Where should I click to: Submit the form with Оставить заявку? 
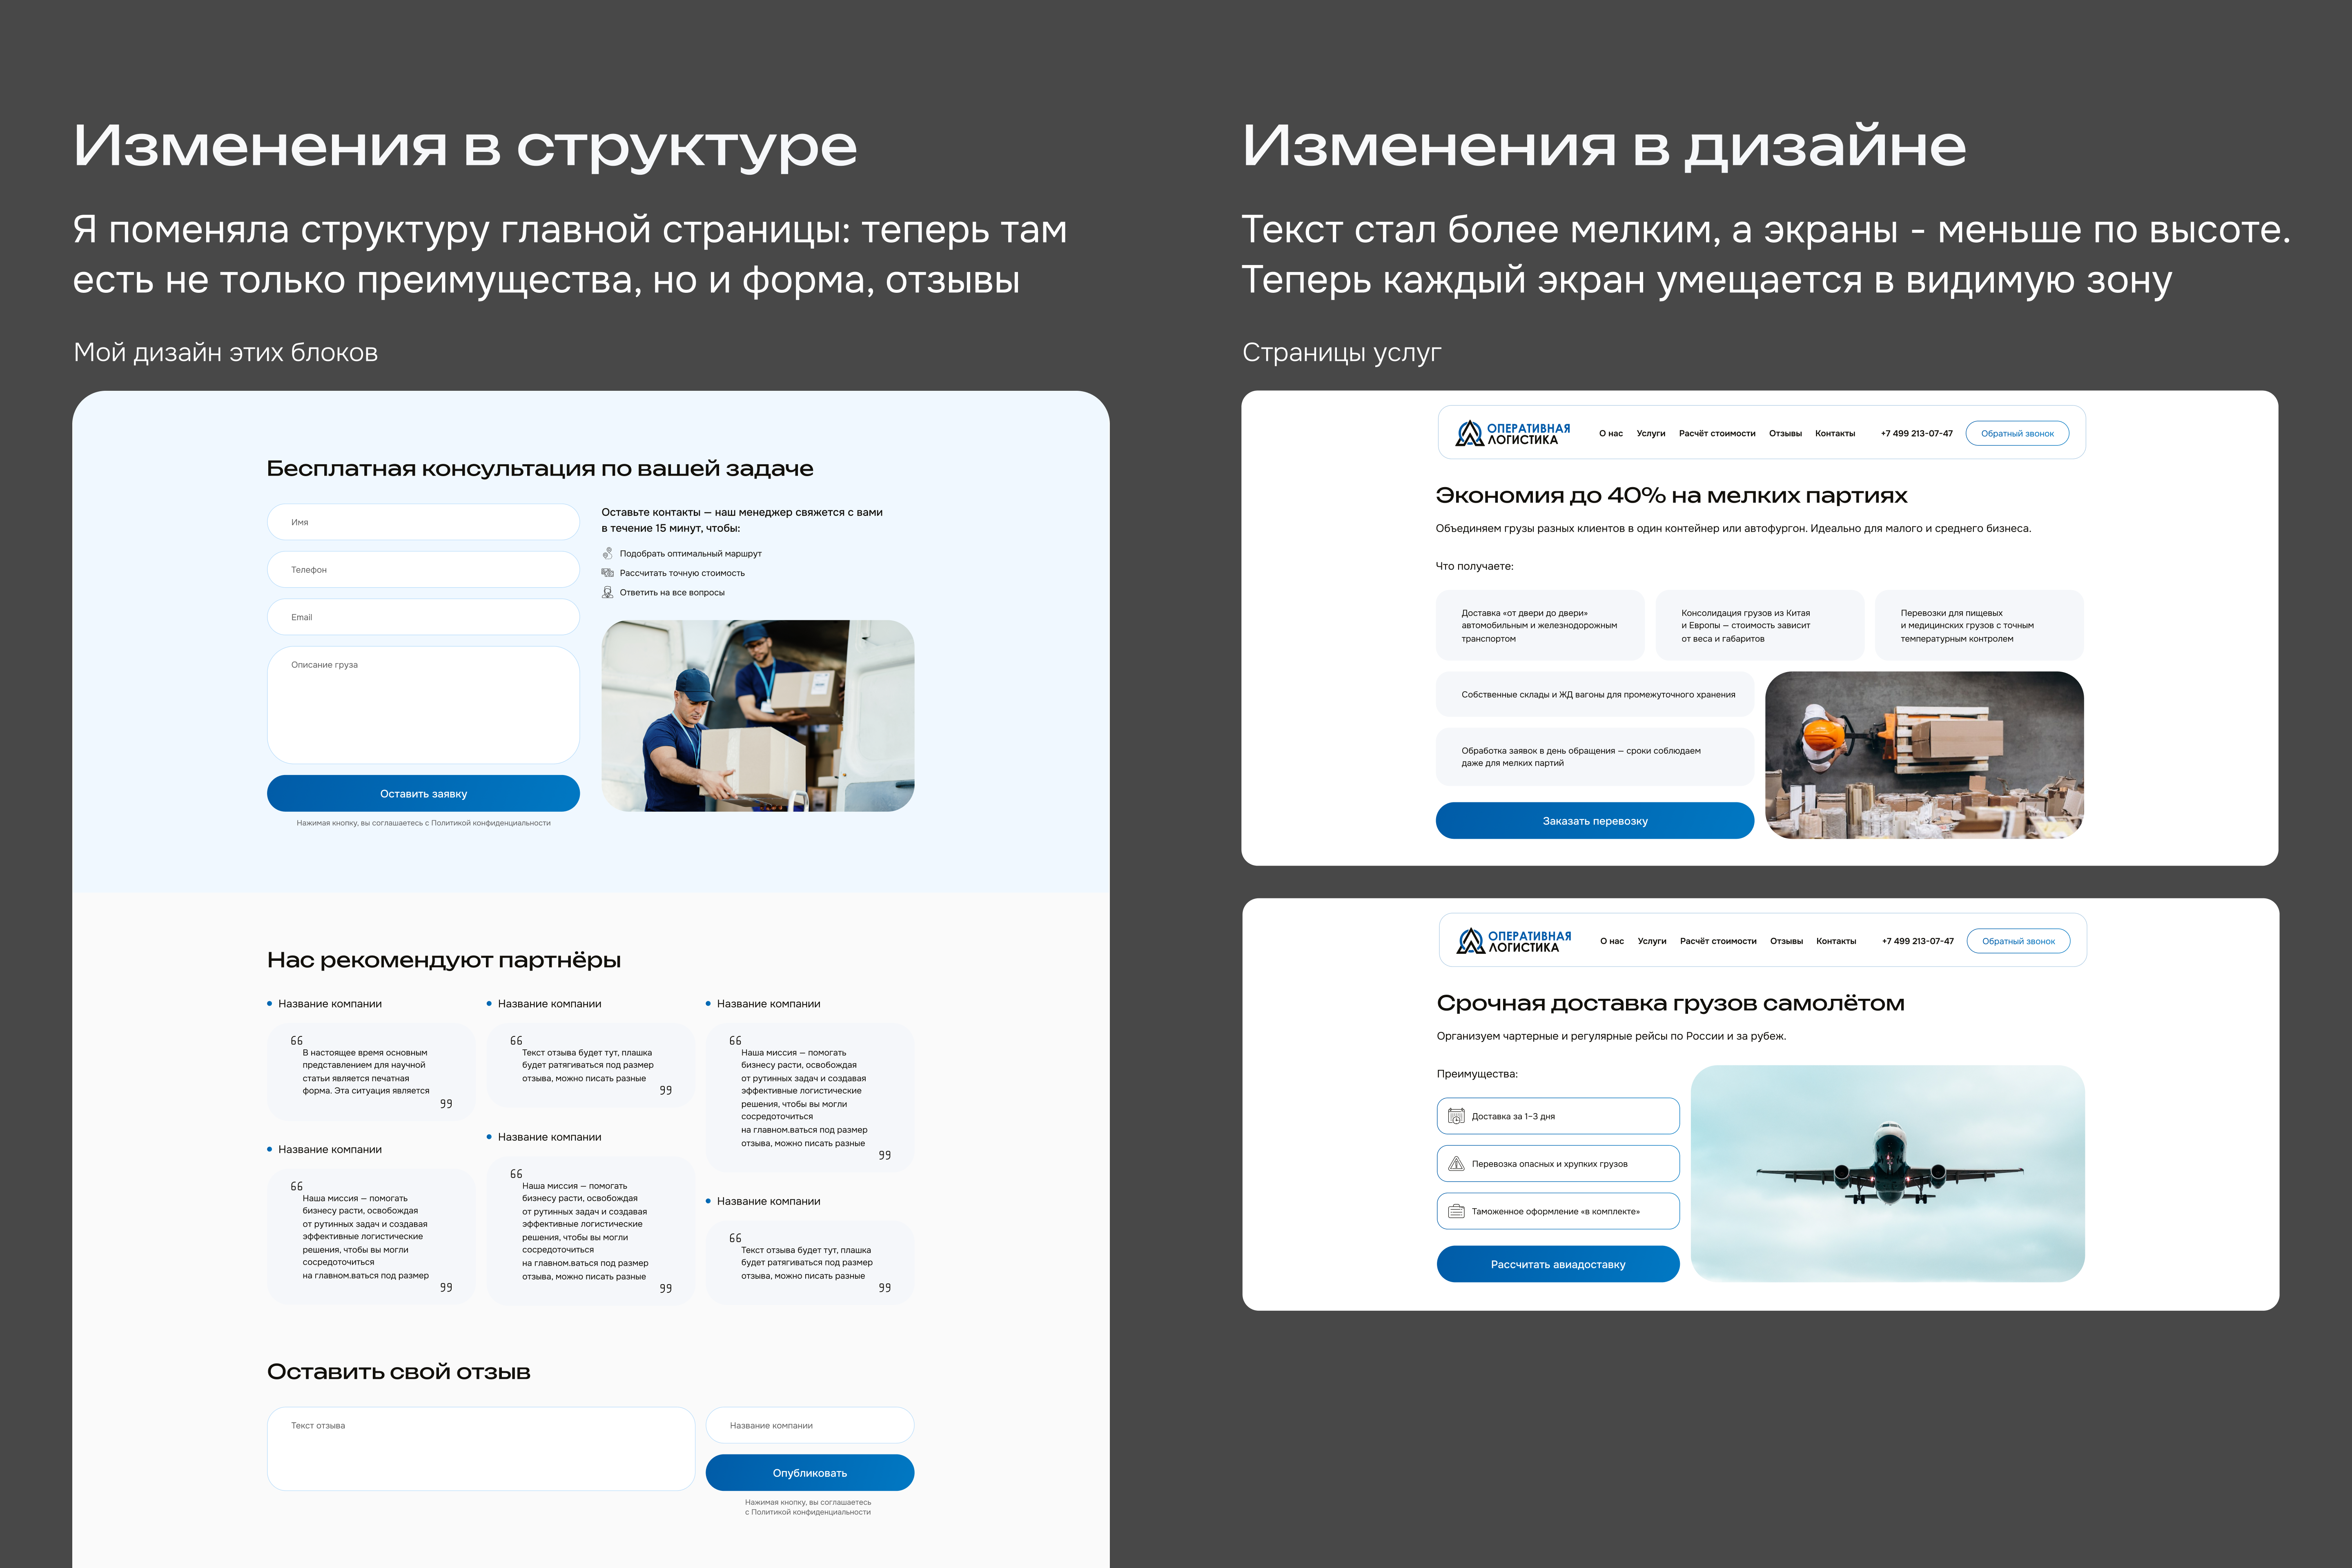(x=423, y=793)
